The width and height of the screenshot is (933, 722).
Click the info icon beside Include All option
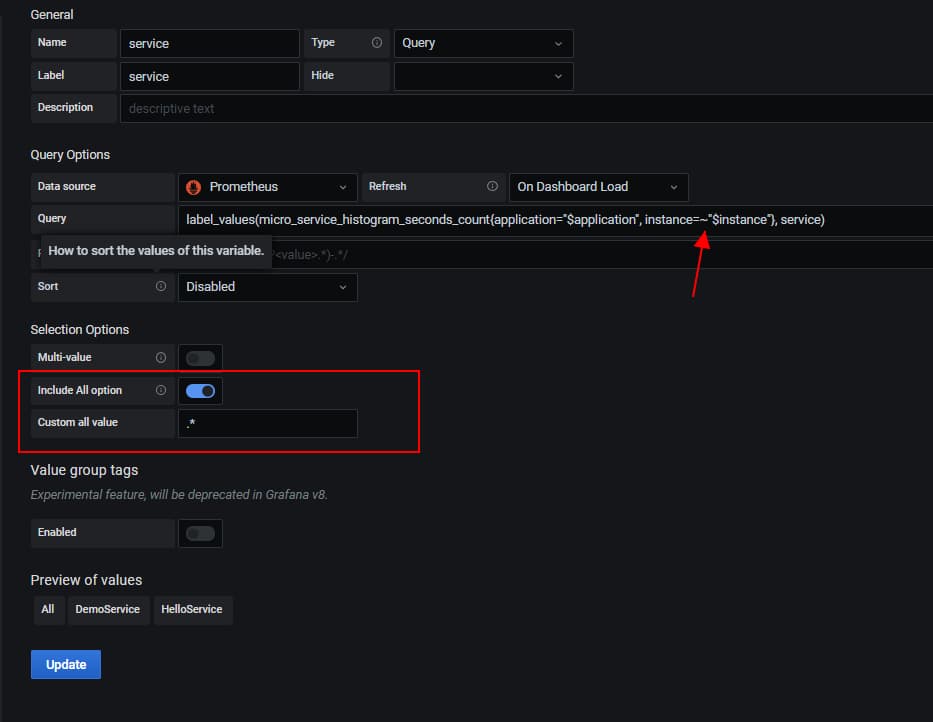(x=161, y=390)
